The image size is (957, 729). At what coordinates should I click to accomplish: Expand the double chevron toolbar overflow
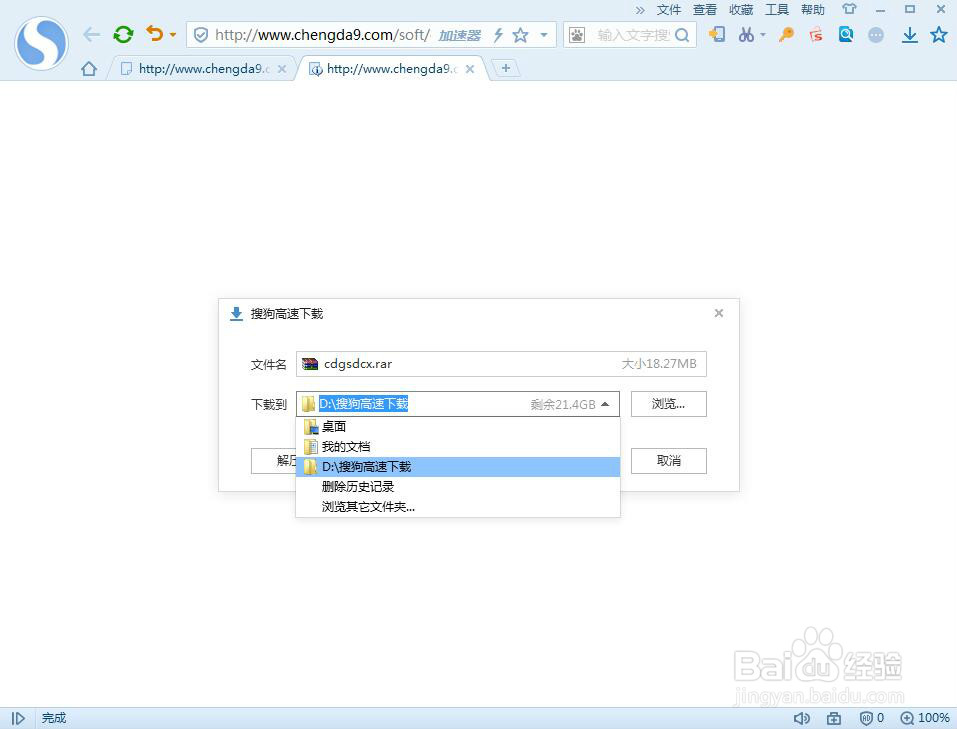(x=640, y=10)
